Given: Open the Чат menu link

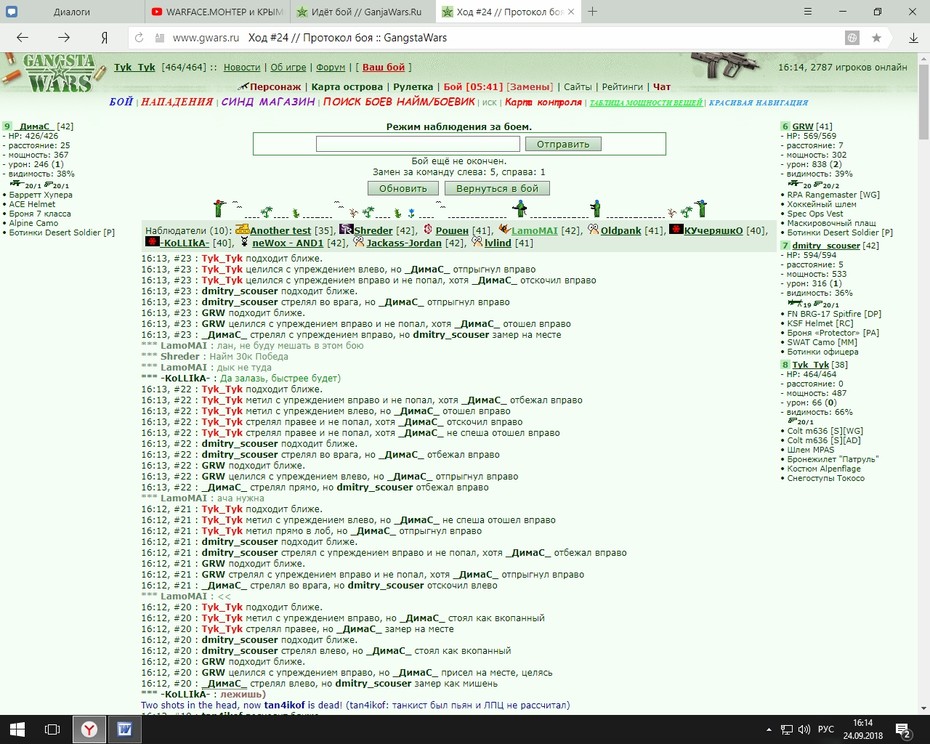Looking at the screenshot, I should pos(662,87).
